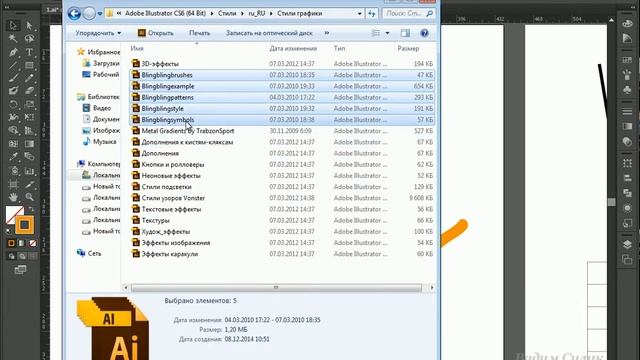Sort by Тип column header
The image size is (640, 360).
point(339,49)
